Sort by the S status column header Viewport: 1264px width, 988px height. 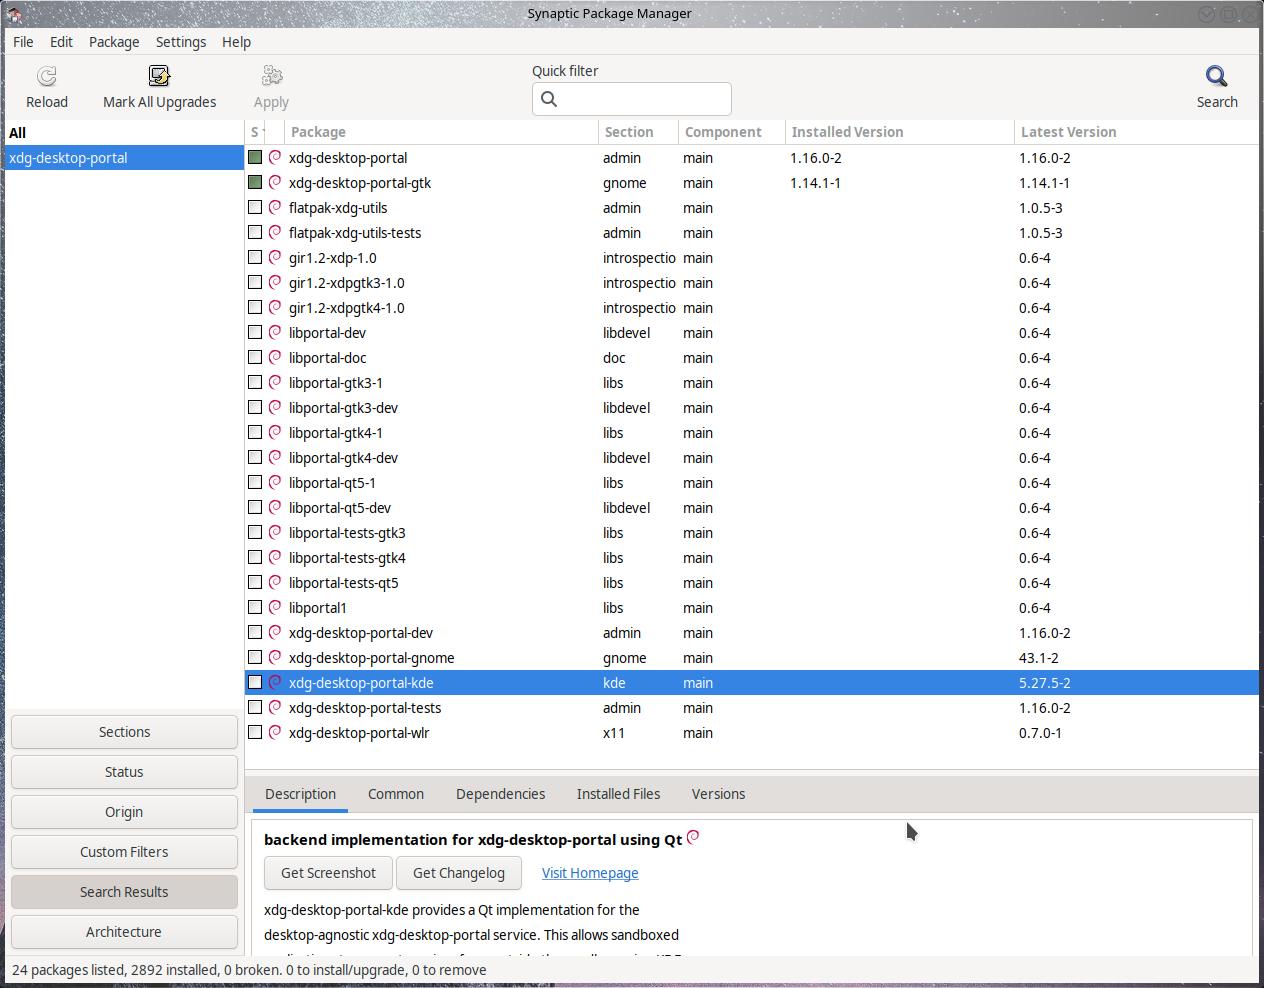(255, 132)
